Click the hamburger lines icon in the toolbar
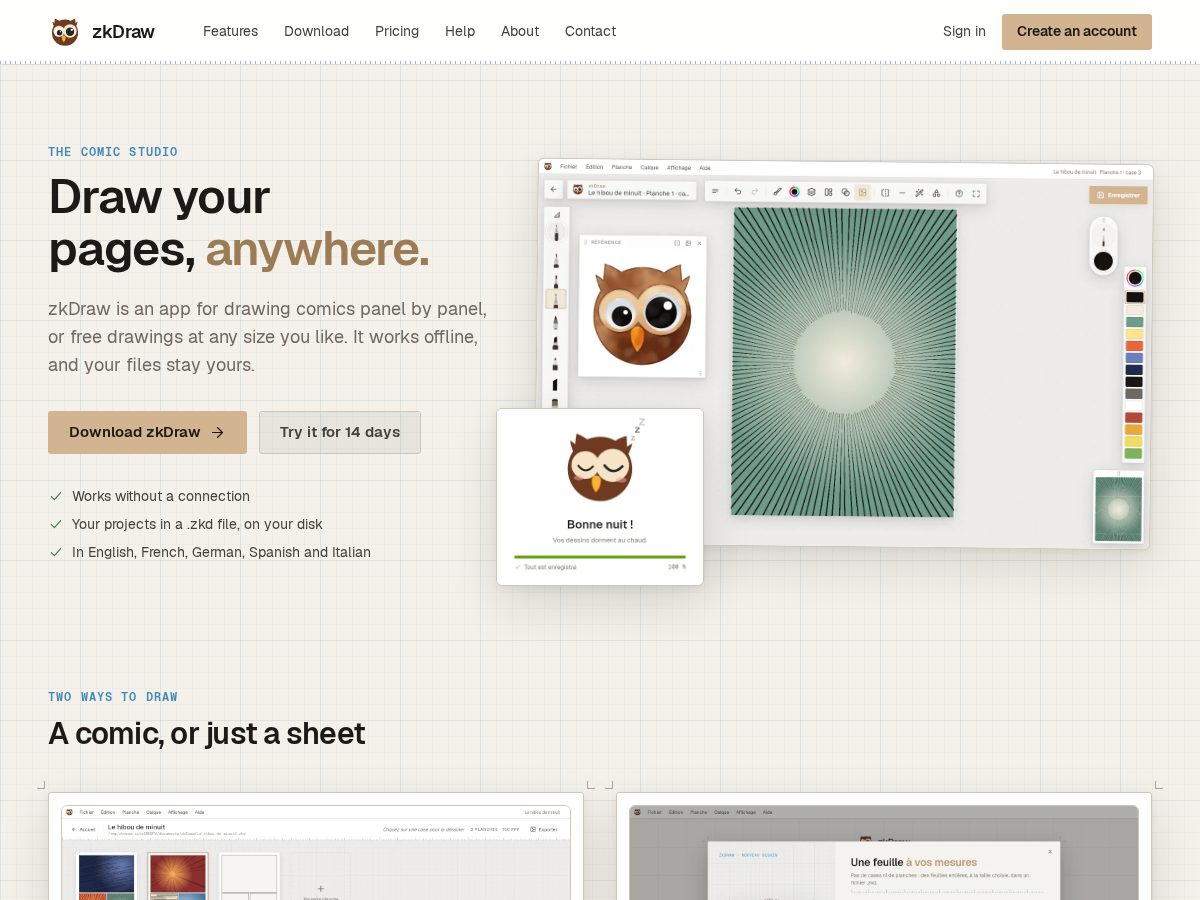The height and width of the screenshot is (900, 1200). 715,191
